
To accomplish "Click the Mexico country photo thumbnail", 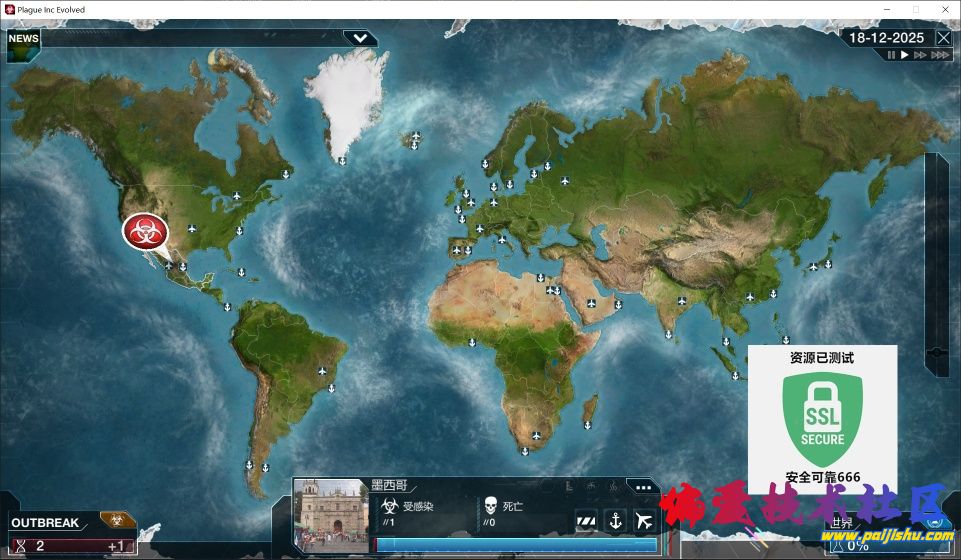I will click(332, 515).
